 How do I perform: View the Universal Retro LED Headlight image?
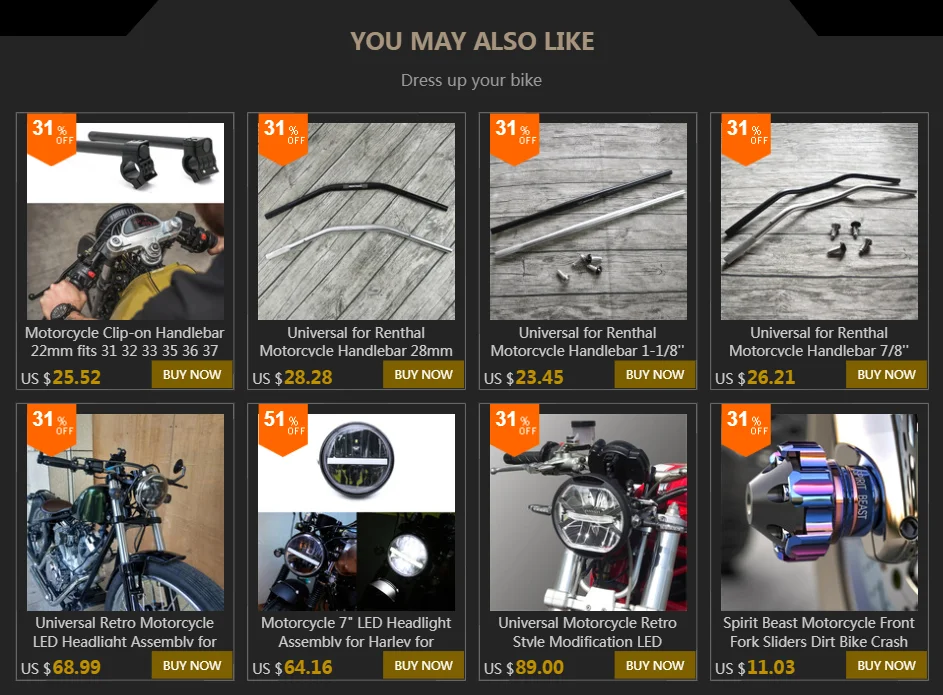point(125,512)
